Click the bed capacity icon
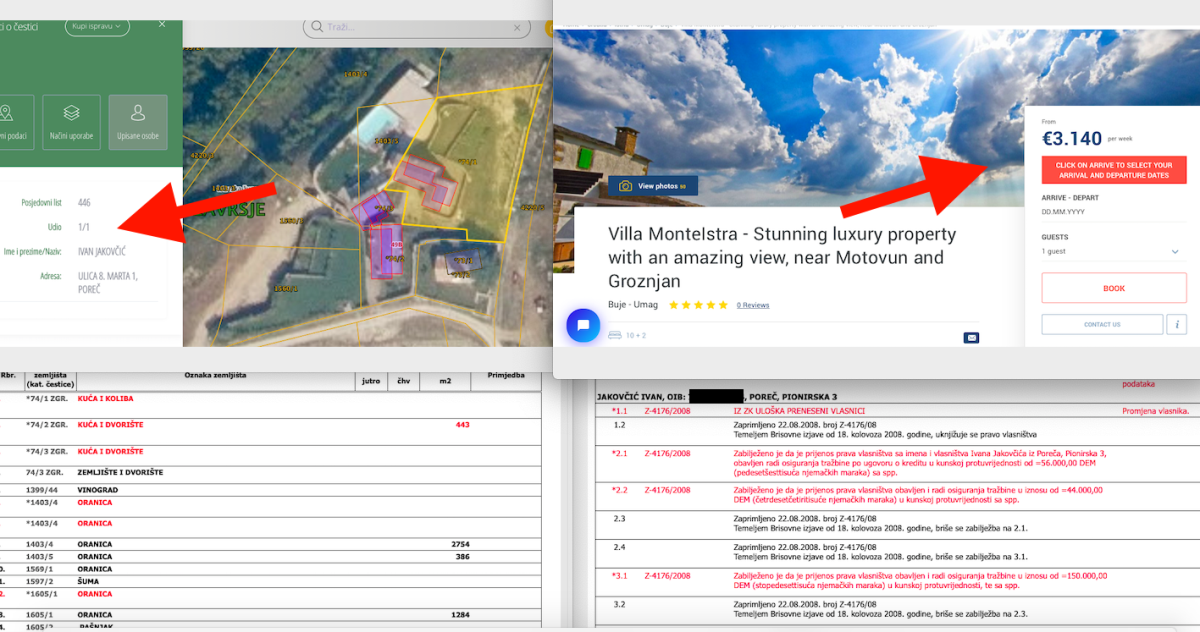The image size is (1200, 632). [615, 336]
